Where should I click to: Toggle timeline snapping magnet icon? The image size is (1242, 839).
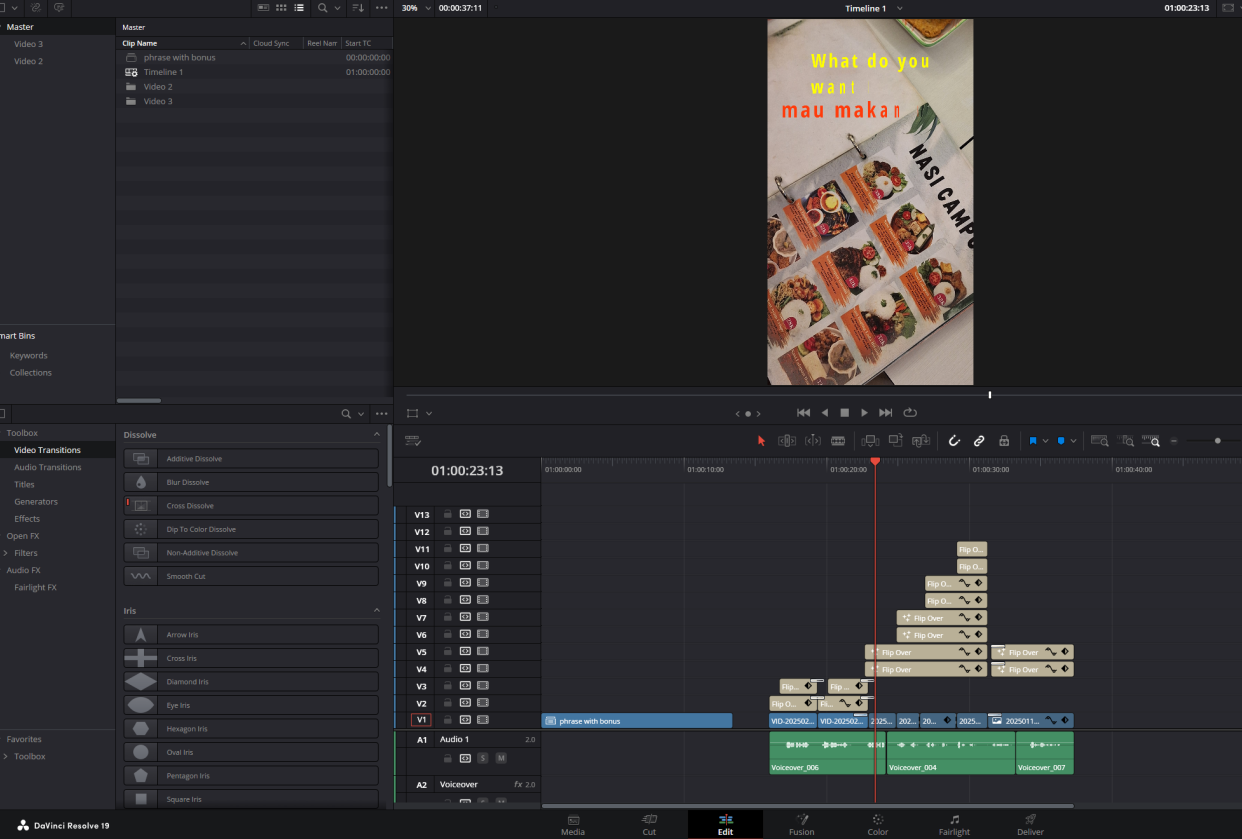pyautogui.click(x=954, y=440)
